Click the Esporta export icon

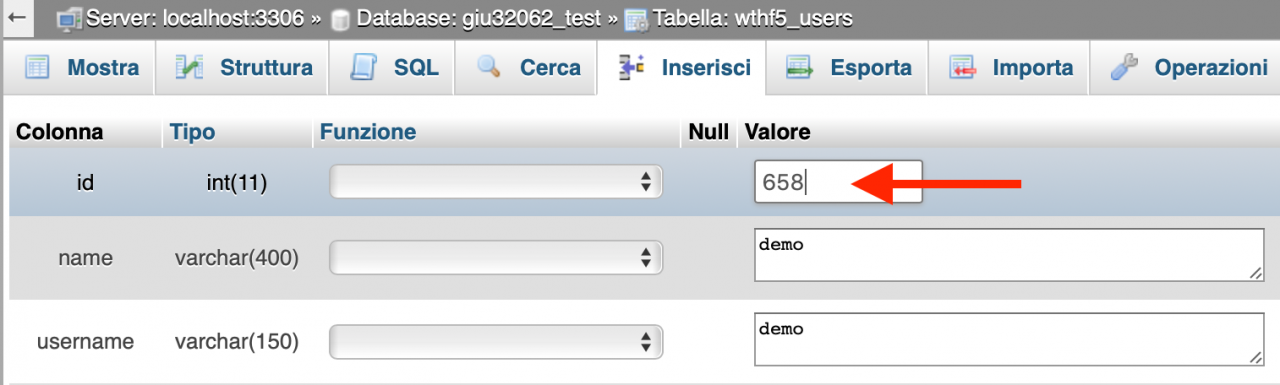point(799,68)
